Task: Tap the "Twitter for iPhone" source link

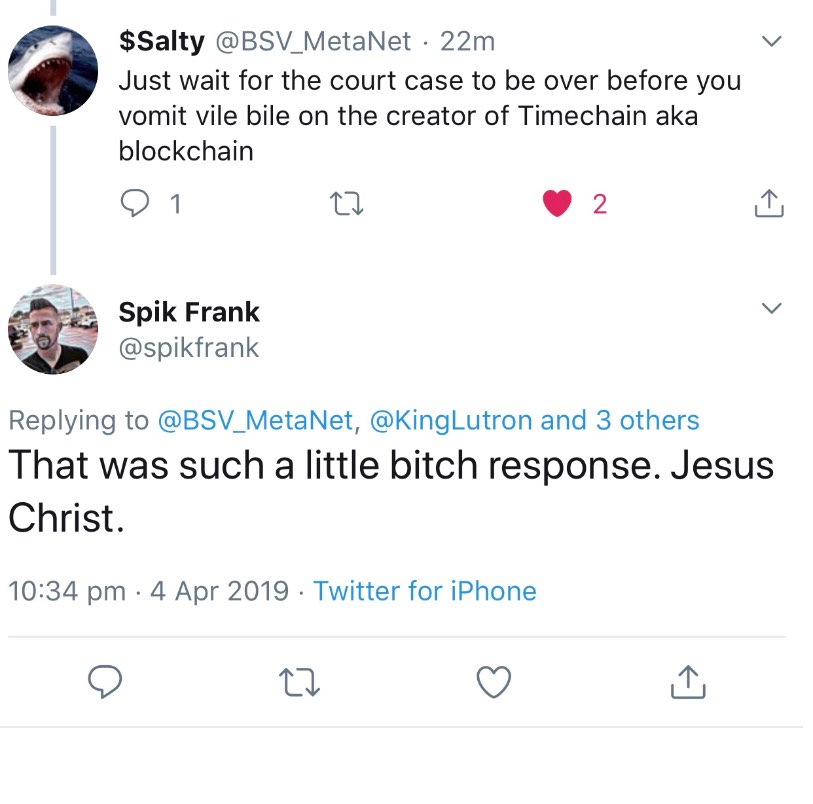Action: 425,591
